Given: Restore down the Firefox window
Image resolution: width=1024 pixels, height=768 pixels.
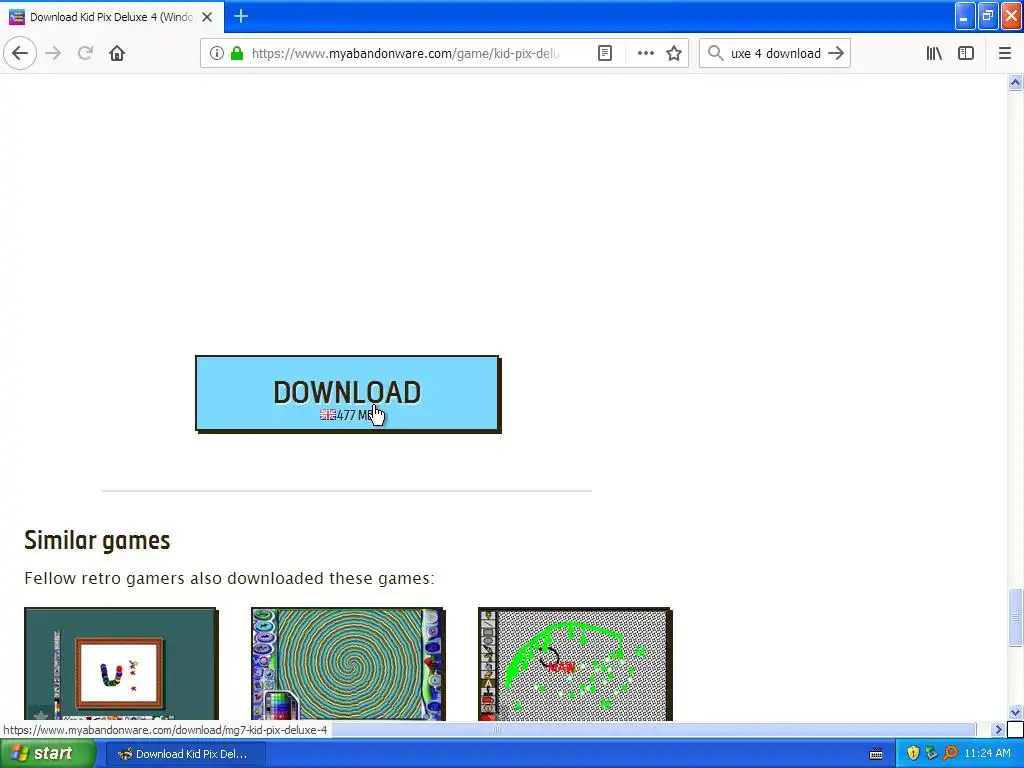Looking at the screenshot, I should [x=988, y=16].
